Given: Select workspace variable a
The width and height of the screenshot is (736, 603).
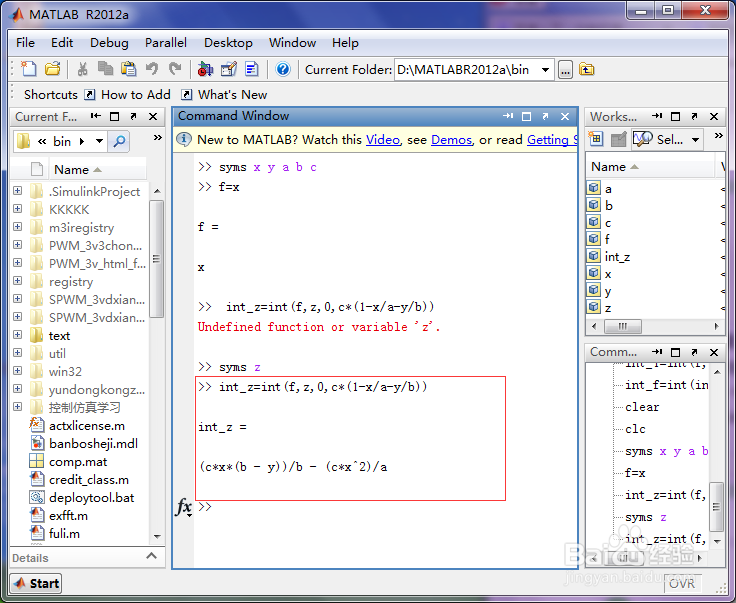Looking at the screenshot, I should [608, 189].
